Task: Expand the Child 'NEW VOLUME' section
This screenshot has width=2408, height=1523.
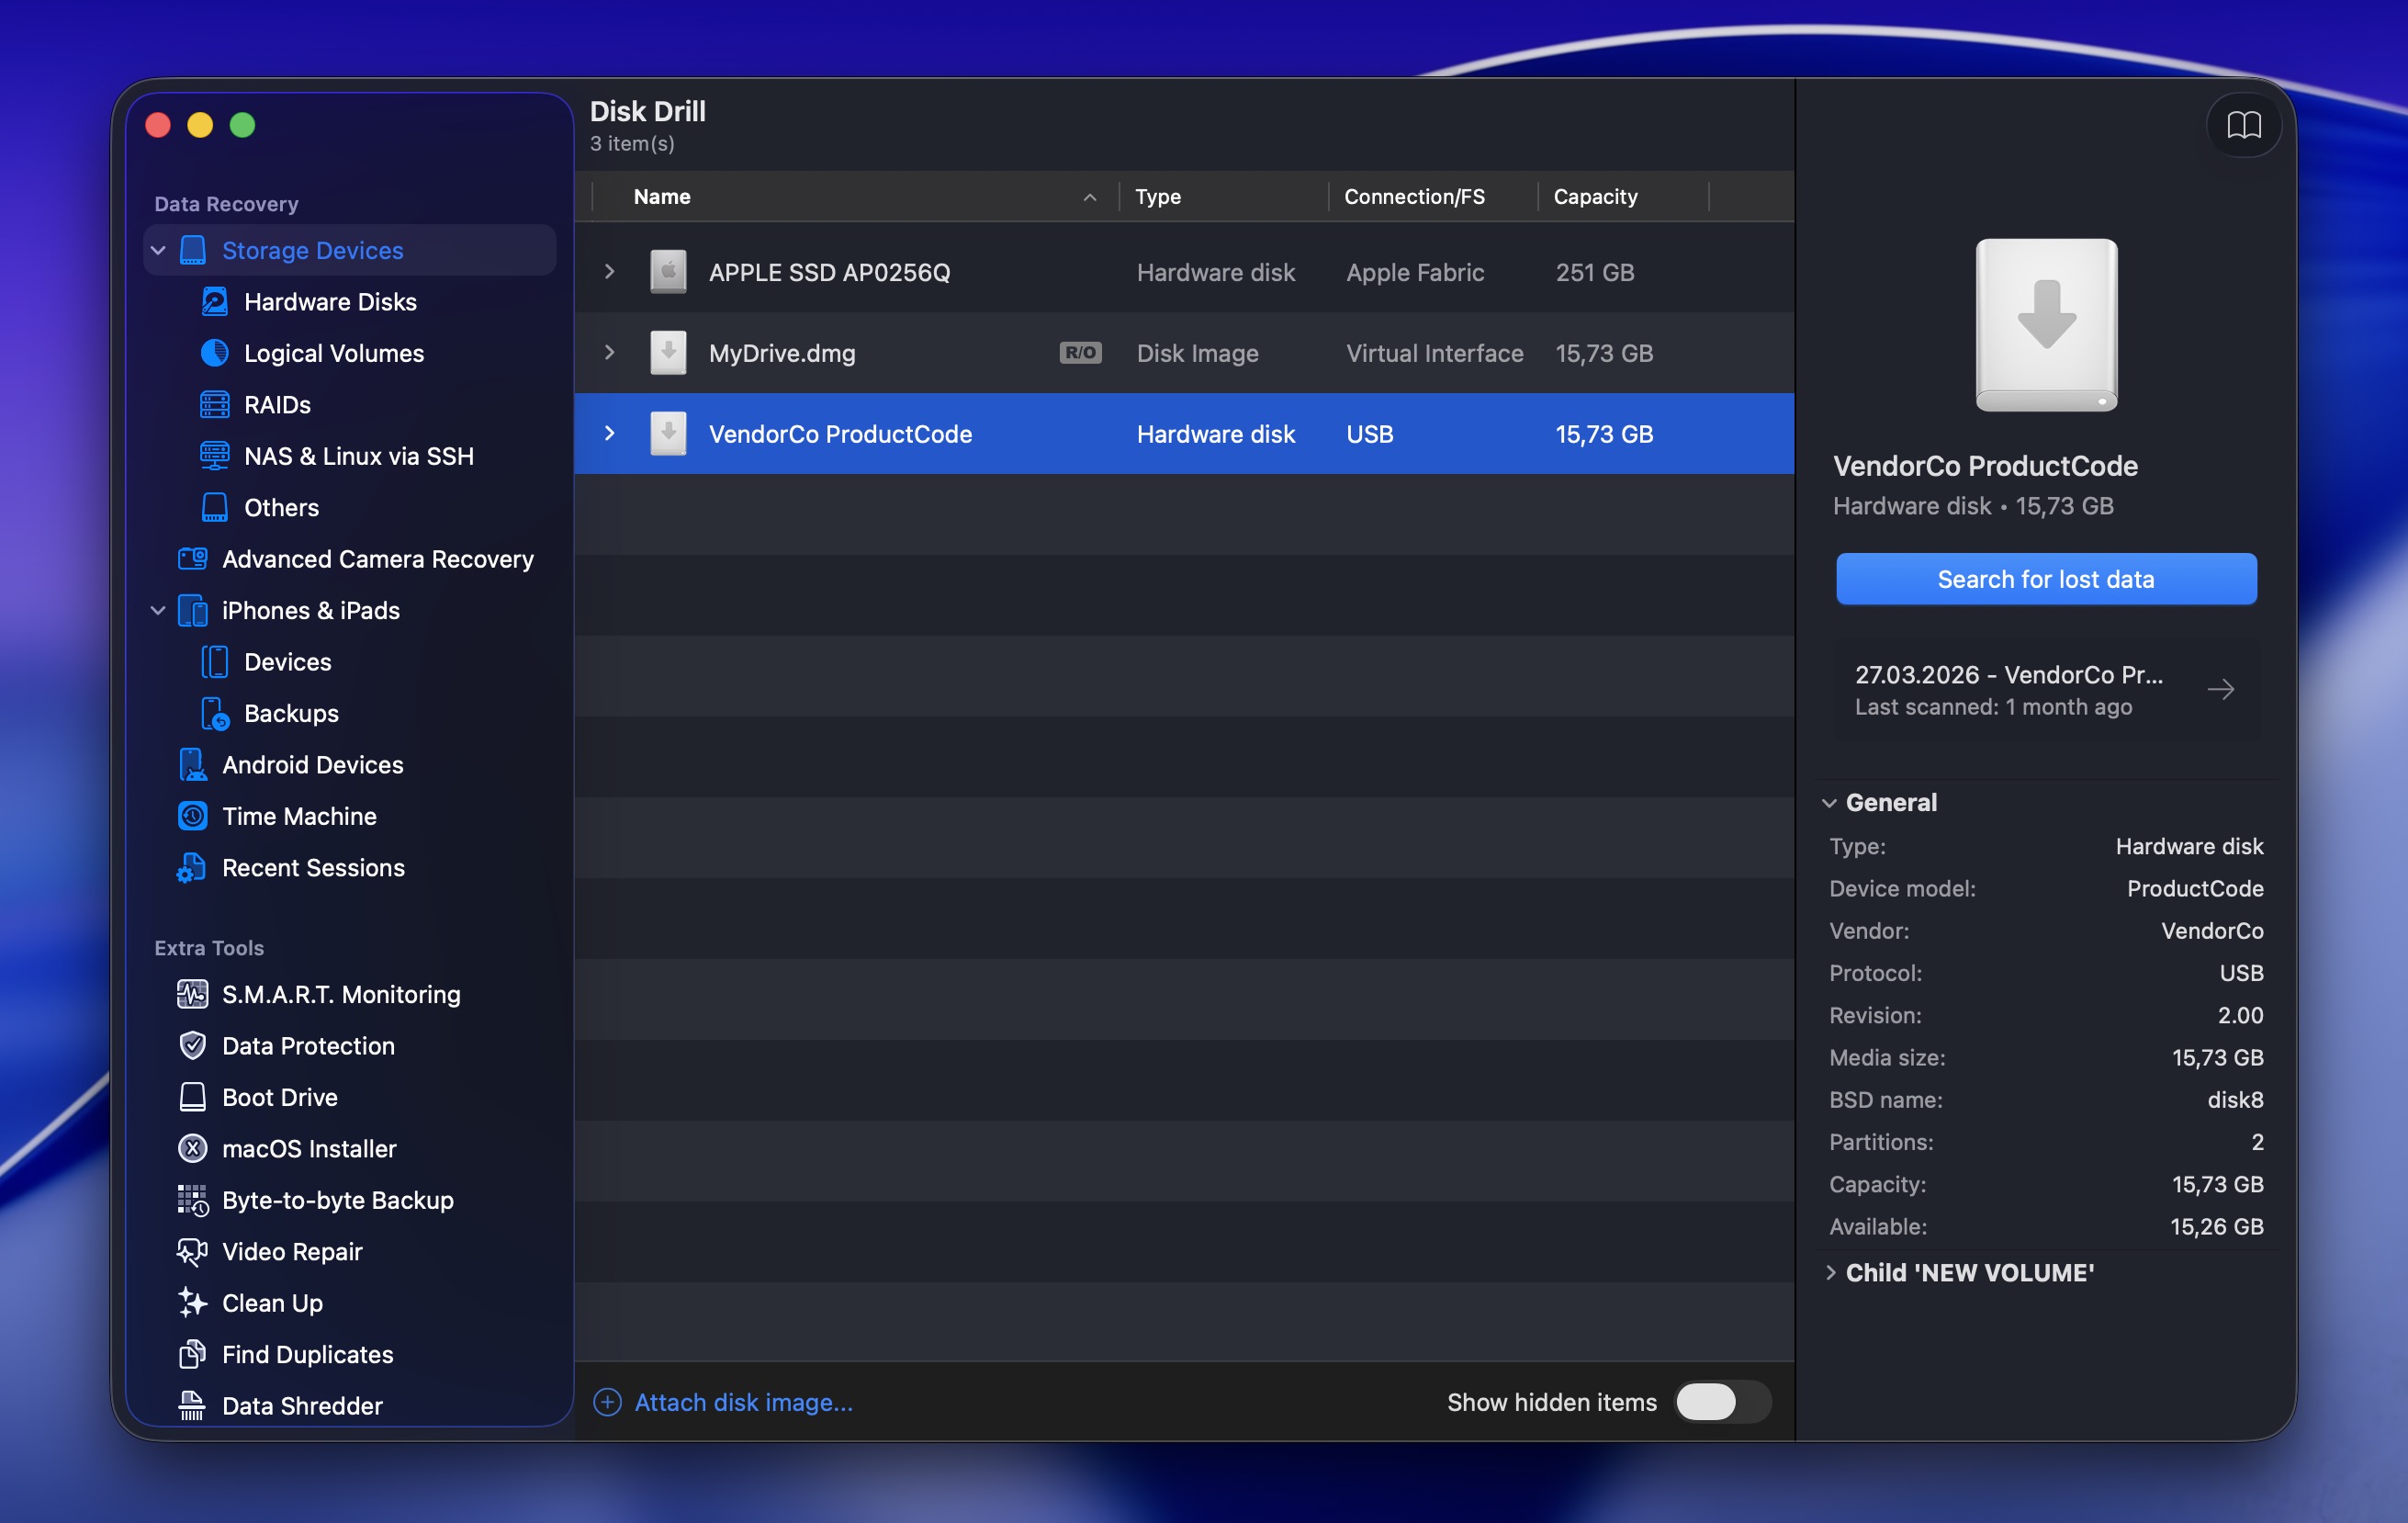Action: (x=1830, y=1273)
